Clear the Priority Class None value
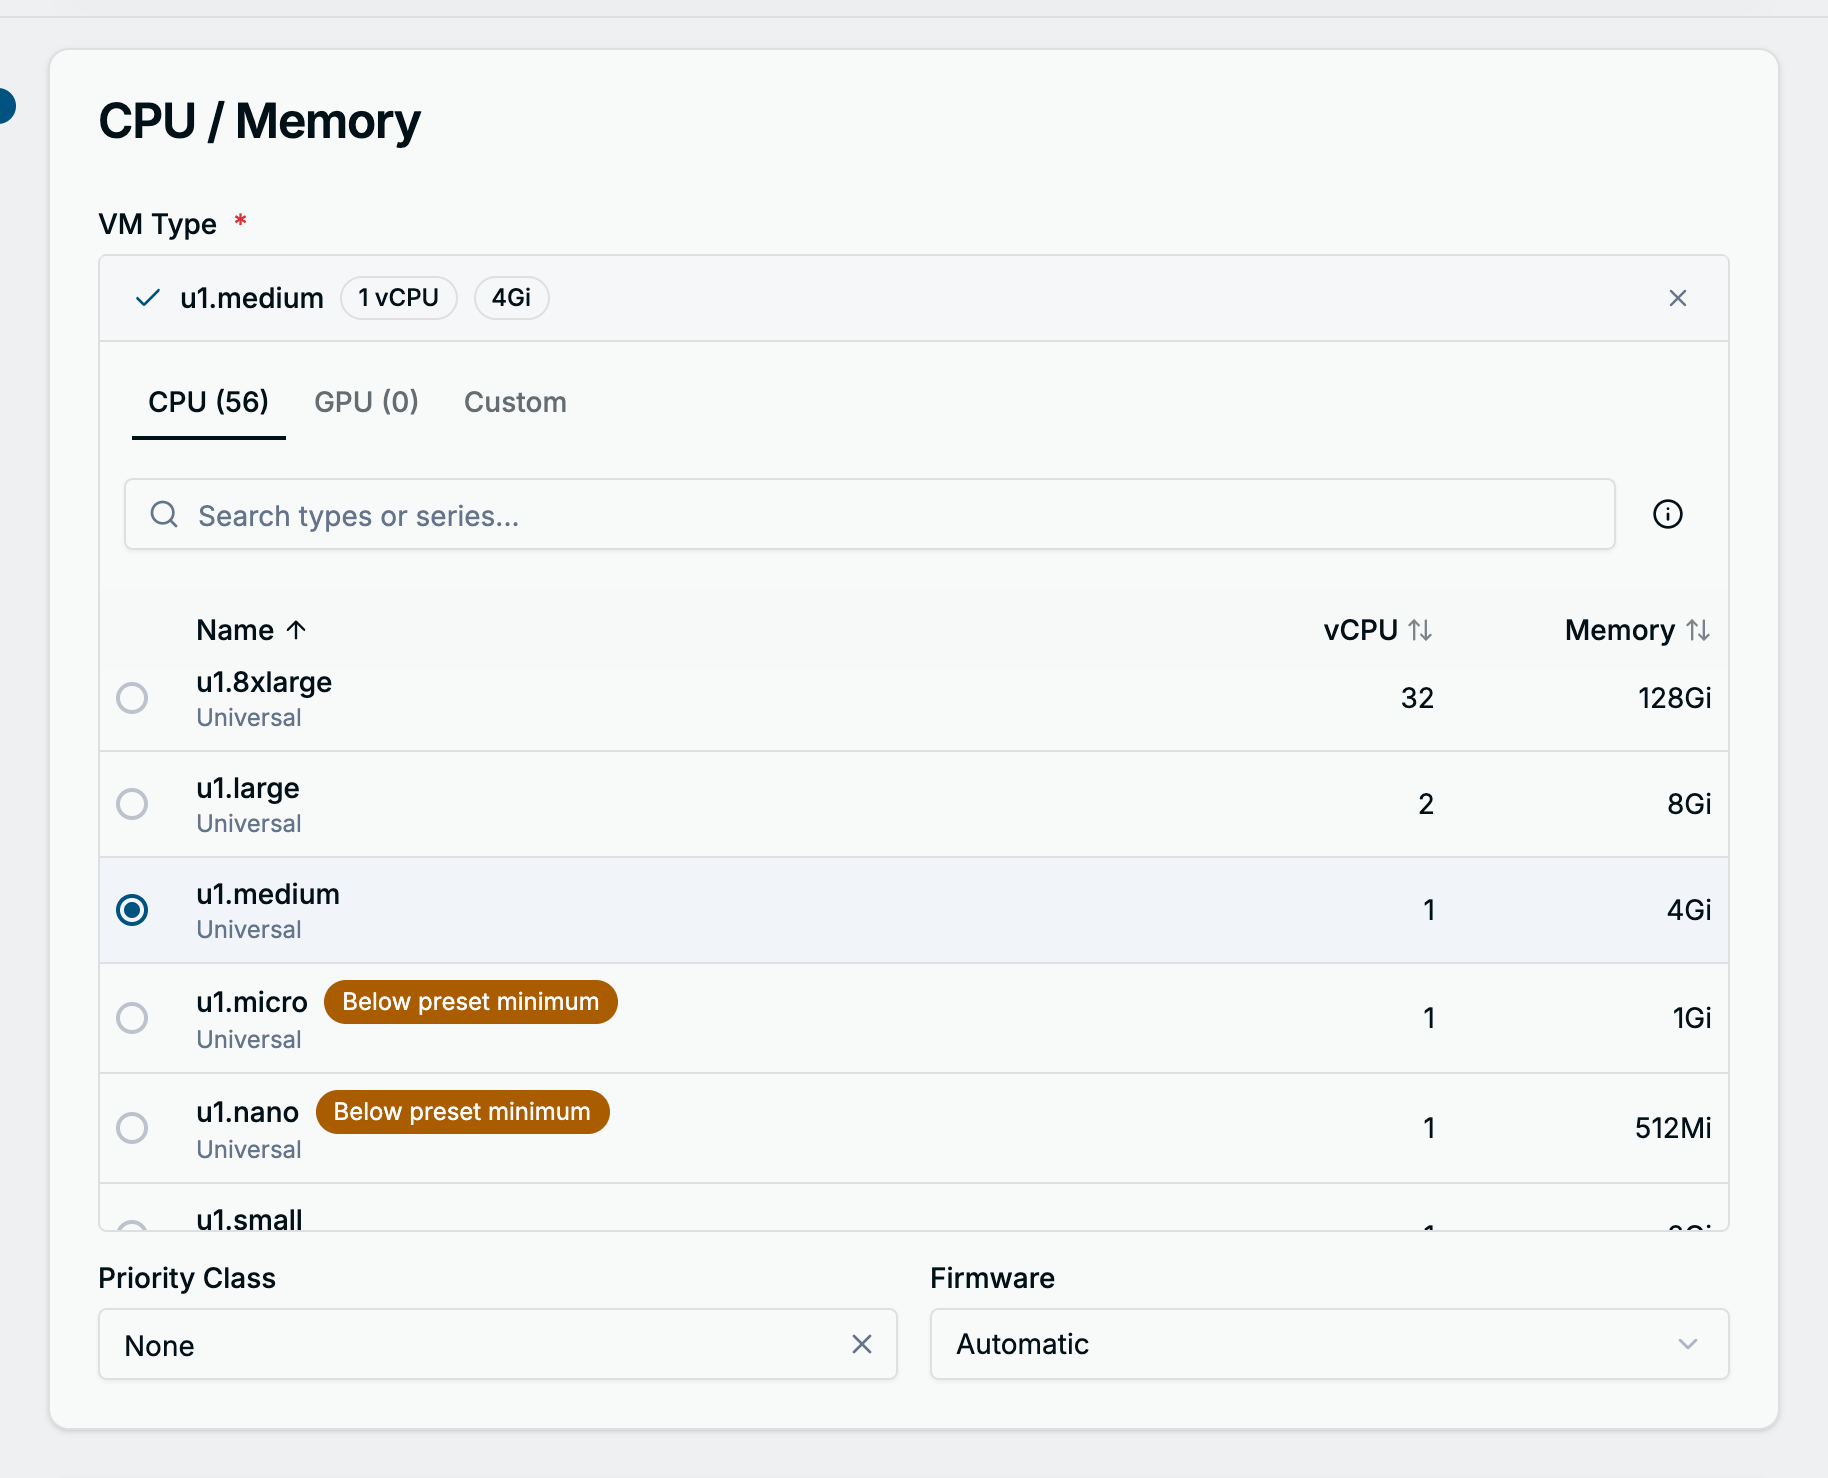 pos(862,1344)
